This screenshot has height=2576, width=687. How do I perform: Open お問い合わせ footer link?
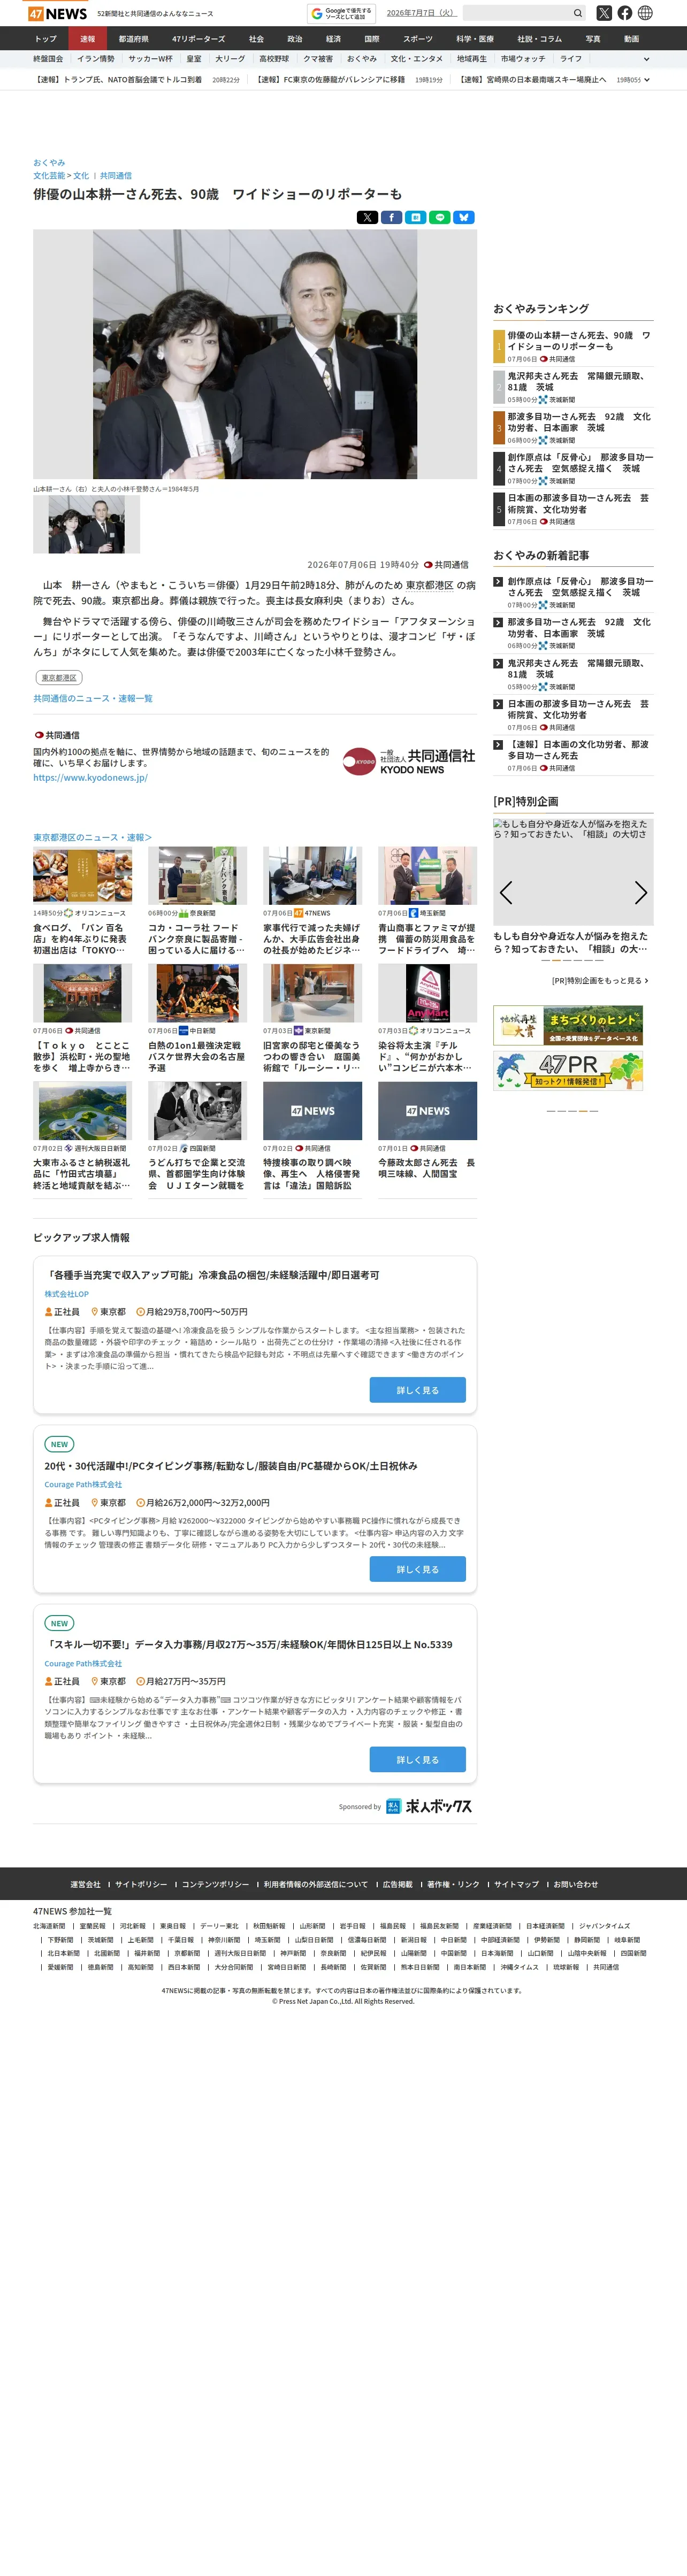[576, 1885]
